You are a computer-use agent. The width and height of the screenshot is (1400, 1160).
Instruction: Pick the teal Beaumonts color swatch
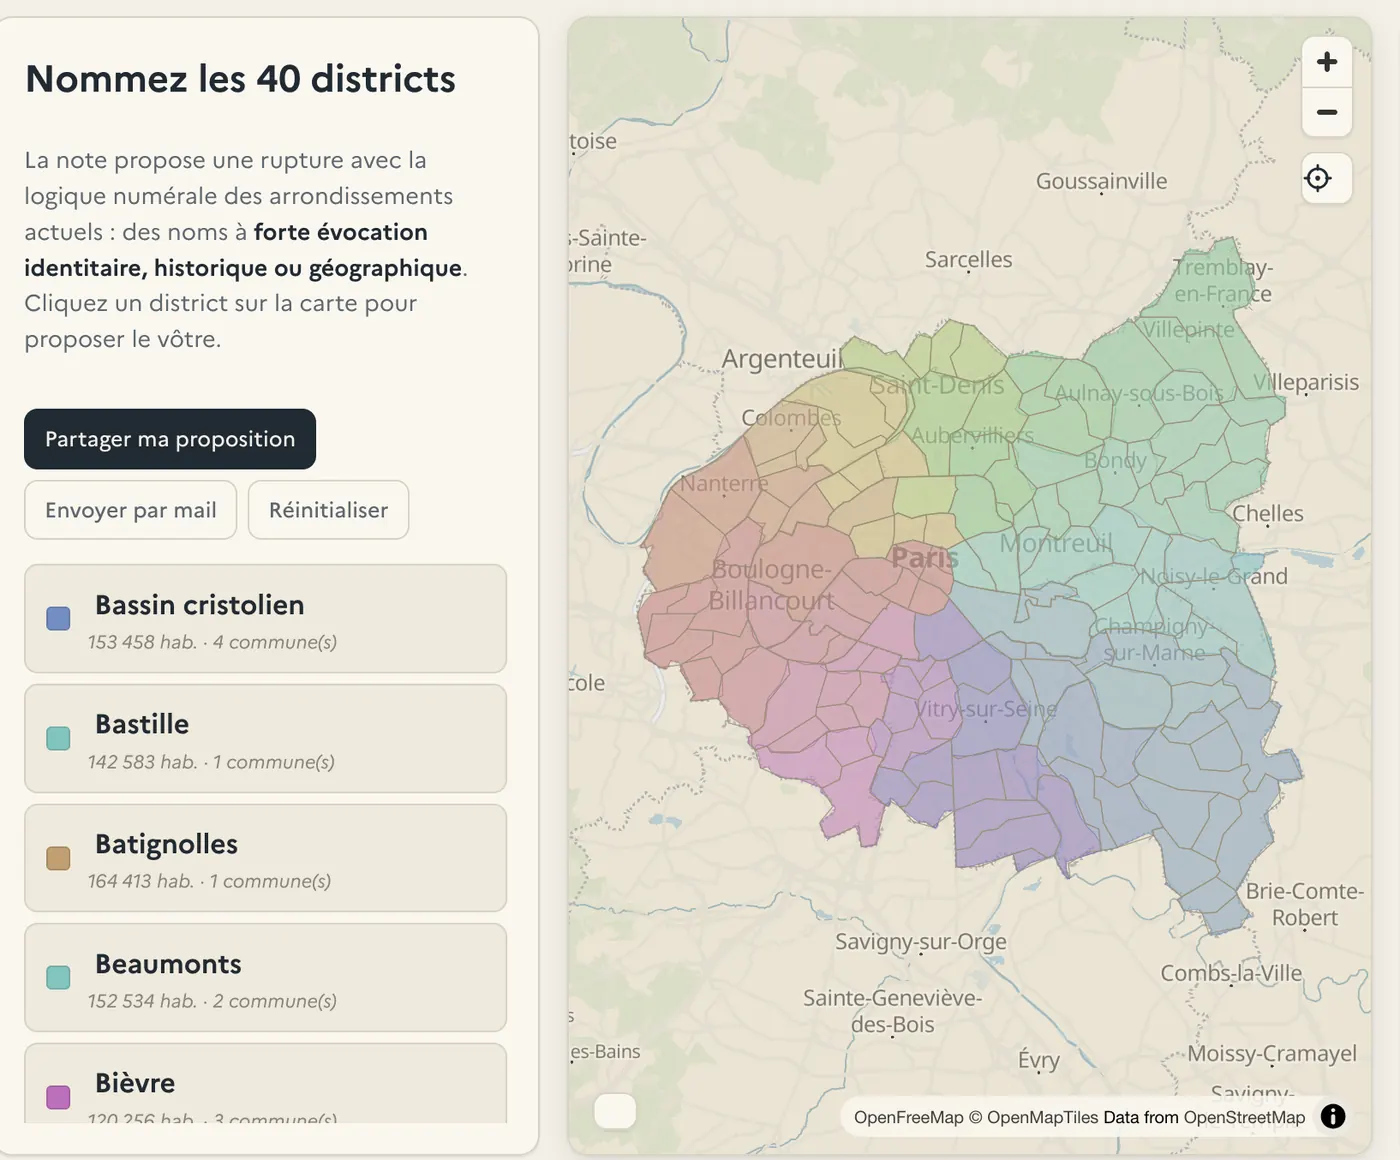59,977
